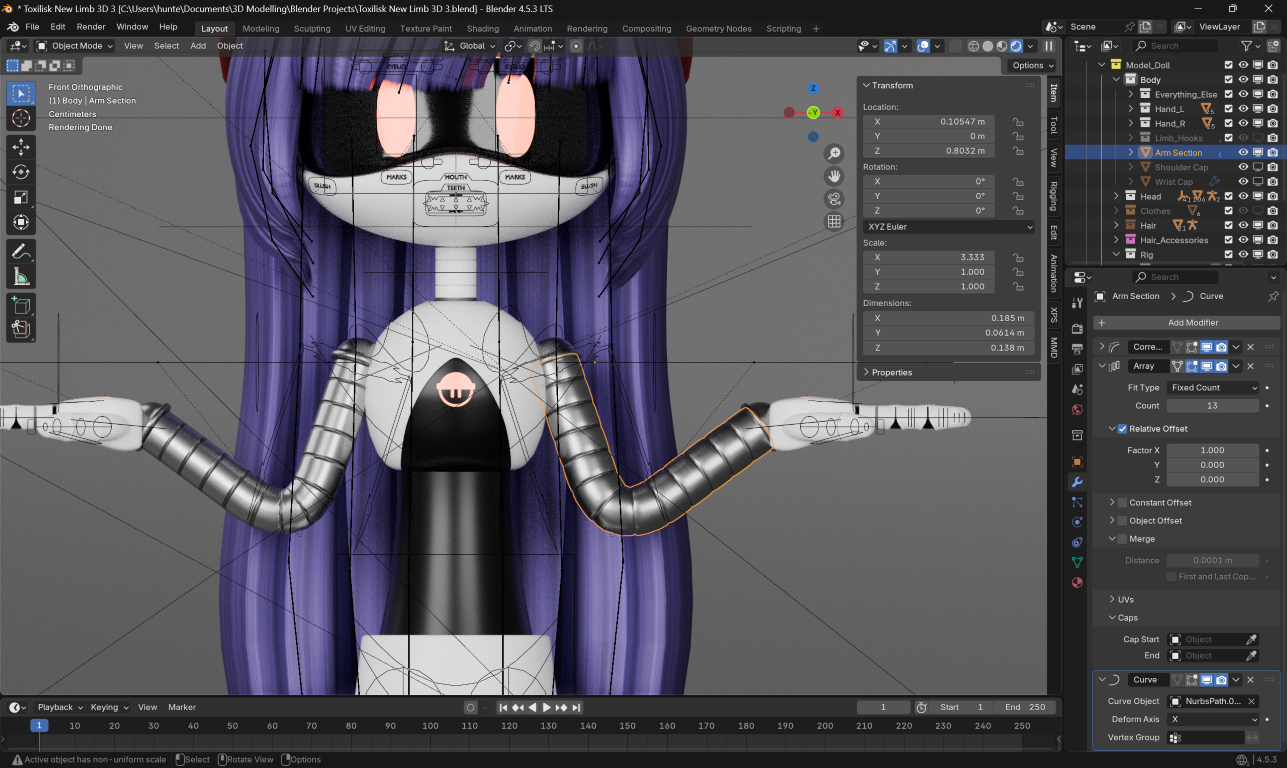Uncheck the Head collection exclude checkbox

[x=1229, y=197]
